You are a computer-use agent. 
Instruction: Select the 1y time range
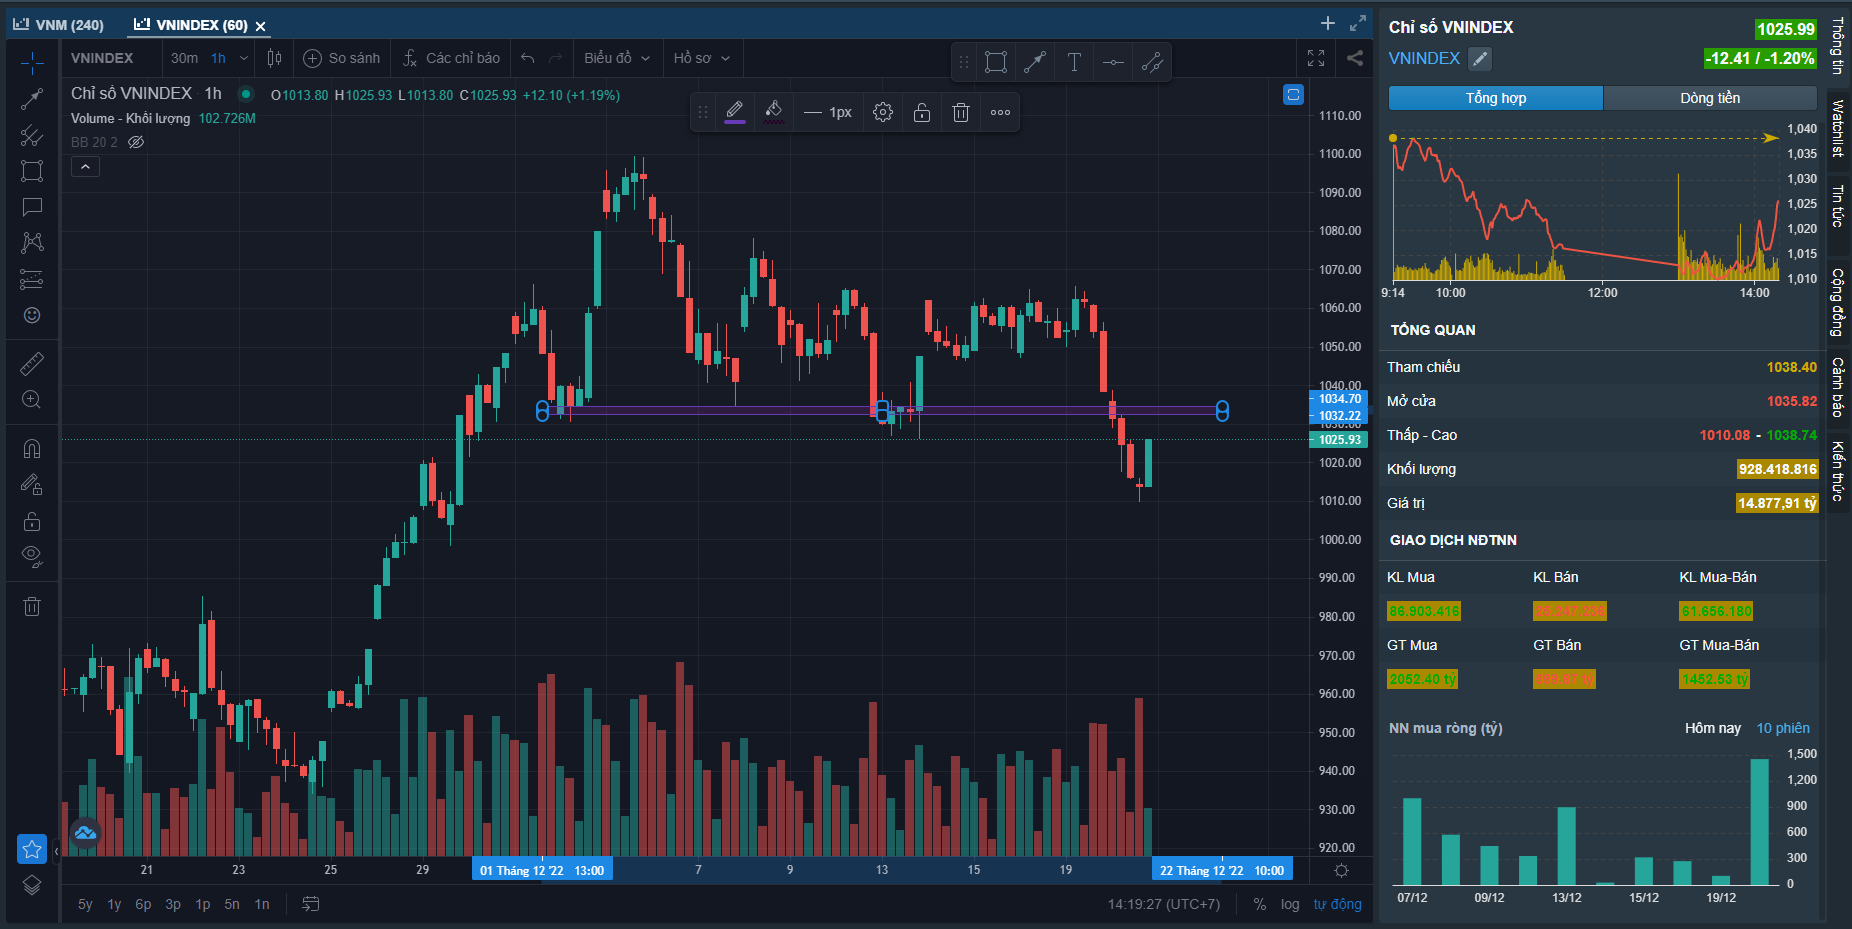(114, 904)
